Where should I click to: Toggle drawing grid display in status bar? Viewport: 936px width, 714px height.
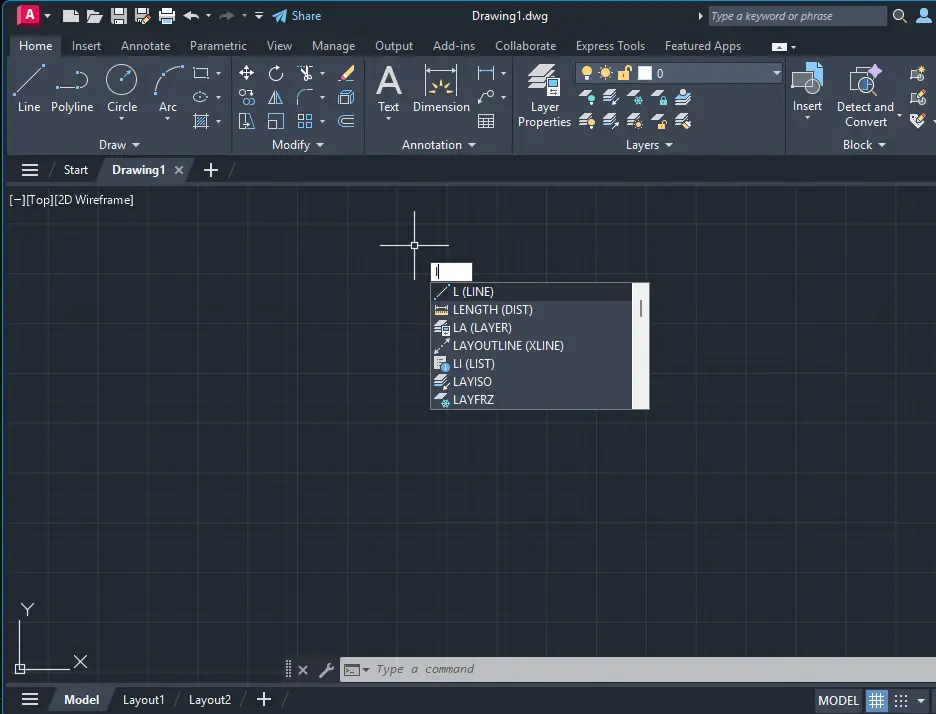click(x=876, y=700)
